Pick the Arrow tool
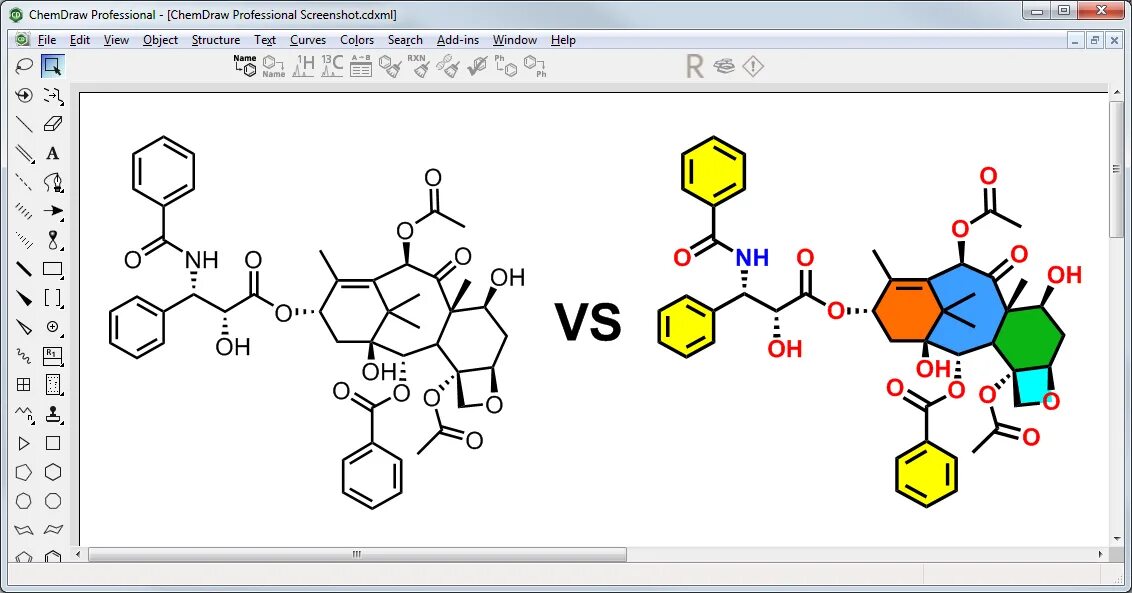This screenshot has width=1132, height=593. pos(52,211)
